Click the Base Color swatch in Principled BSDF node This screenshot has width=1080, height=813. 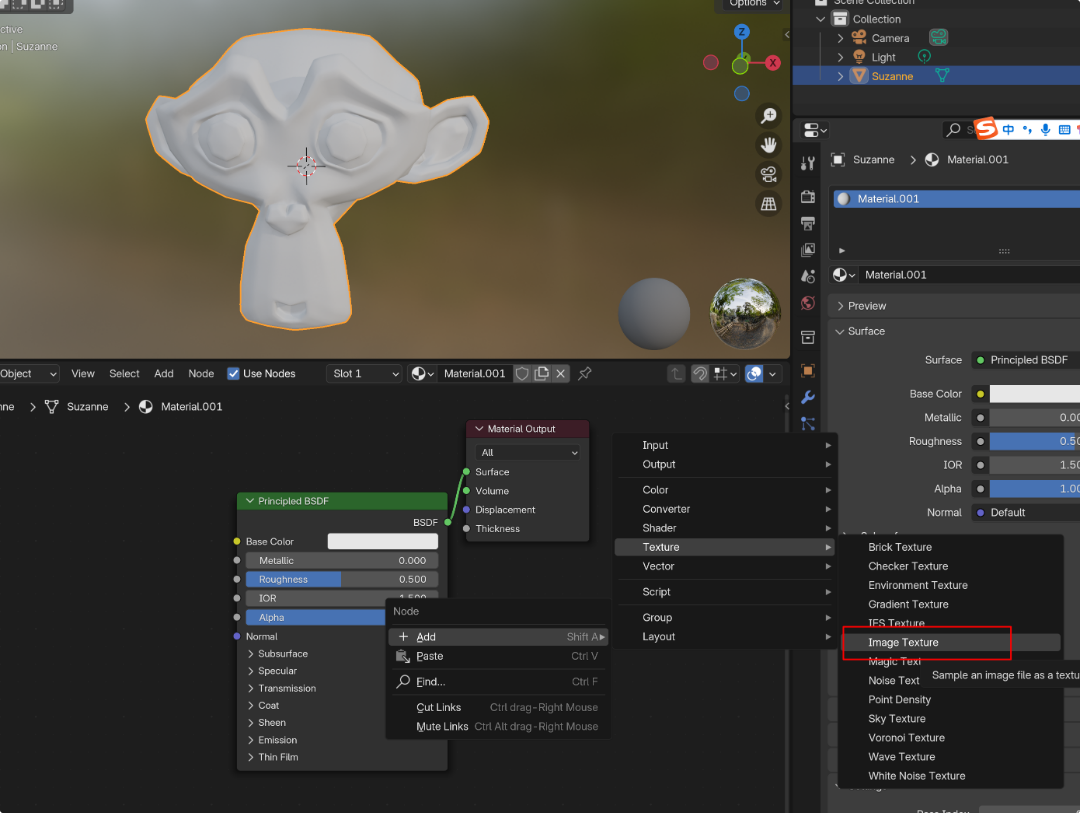coord(382,541)
